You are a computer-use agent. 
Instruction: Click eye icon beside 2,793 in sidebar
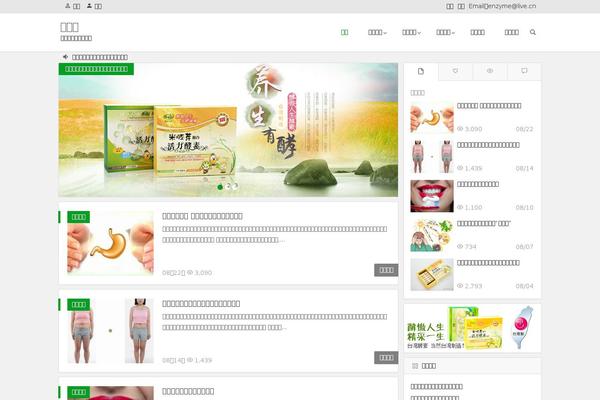tap(460, 286)
